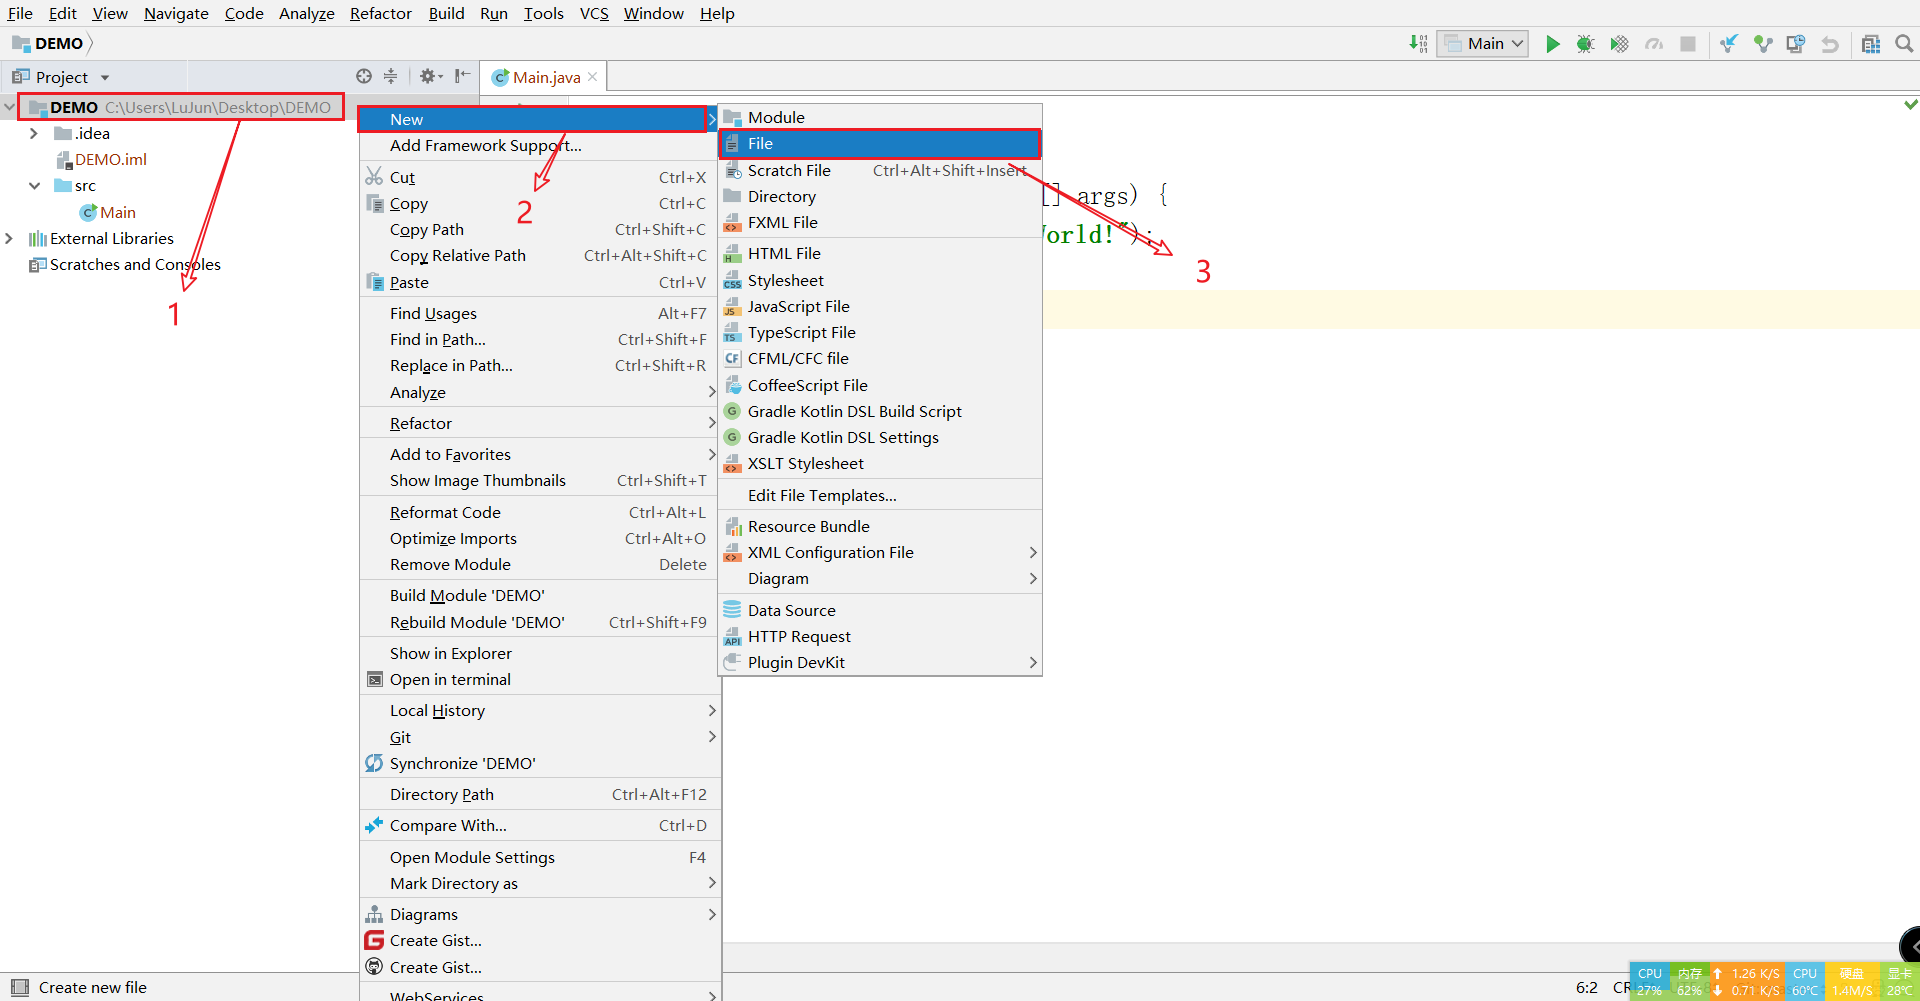The image size is (1920, 1001).
Task: Choose Synchronize 'DEMO' from the context menu
Action: pyautogui.click(x=540, y=763)
